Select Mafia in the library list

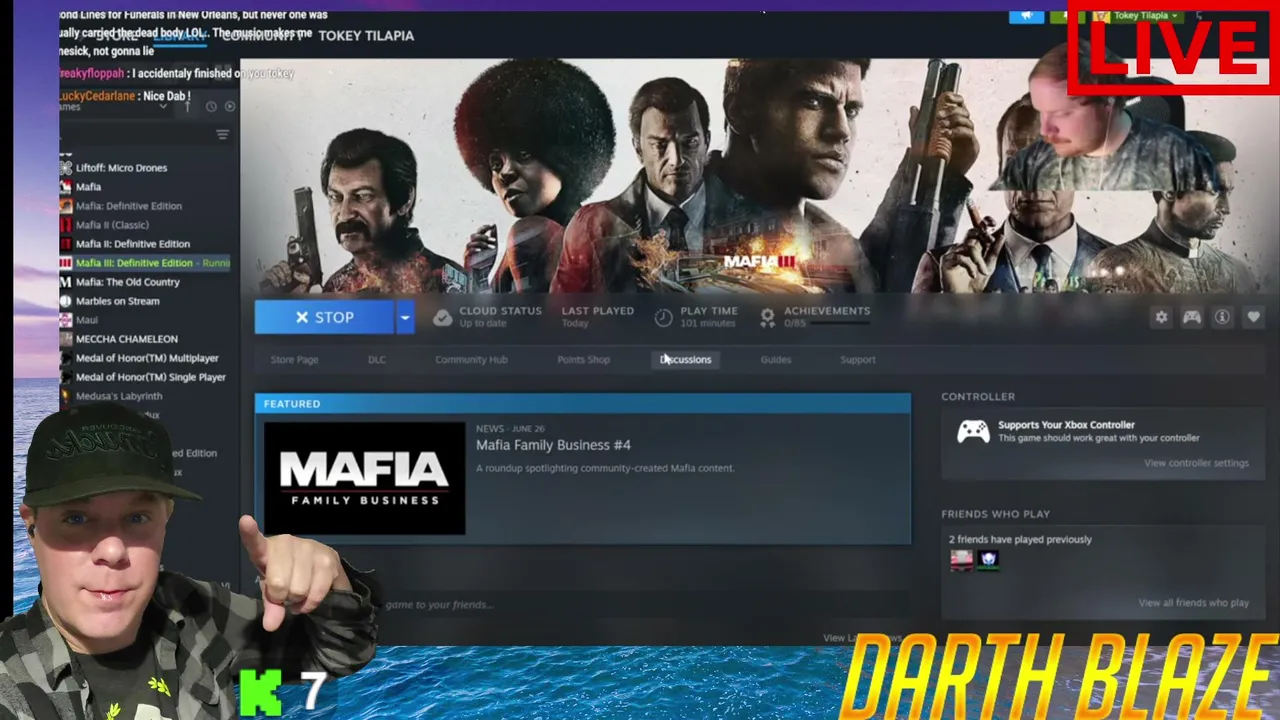coord(88,187)
